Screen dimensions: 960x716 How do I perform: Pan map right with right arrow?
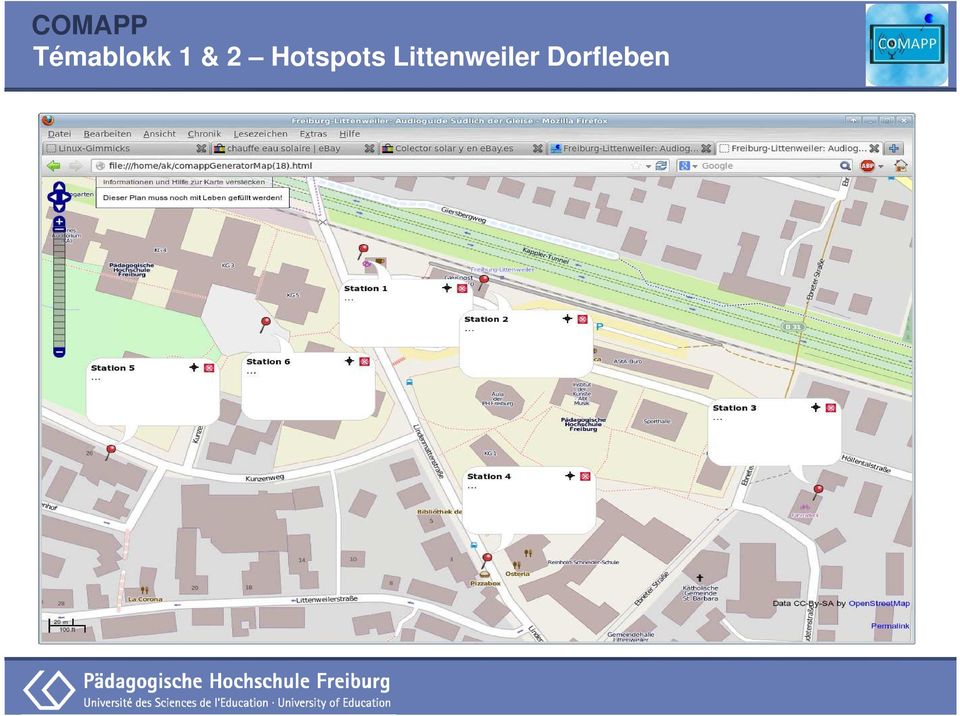point(66,197)
